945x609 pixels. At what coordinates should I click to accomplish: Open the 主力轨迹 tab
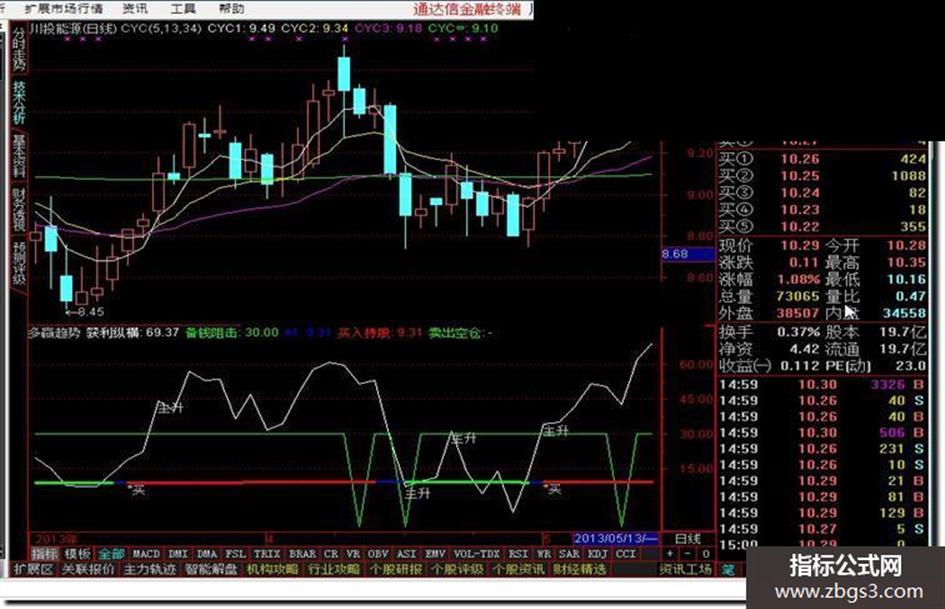150,569
